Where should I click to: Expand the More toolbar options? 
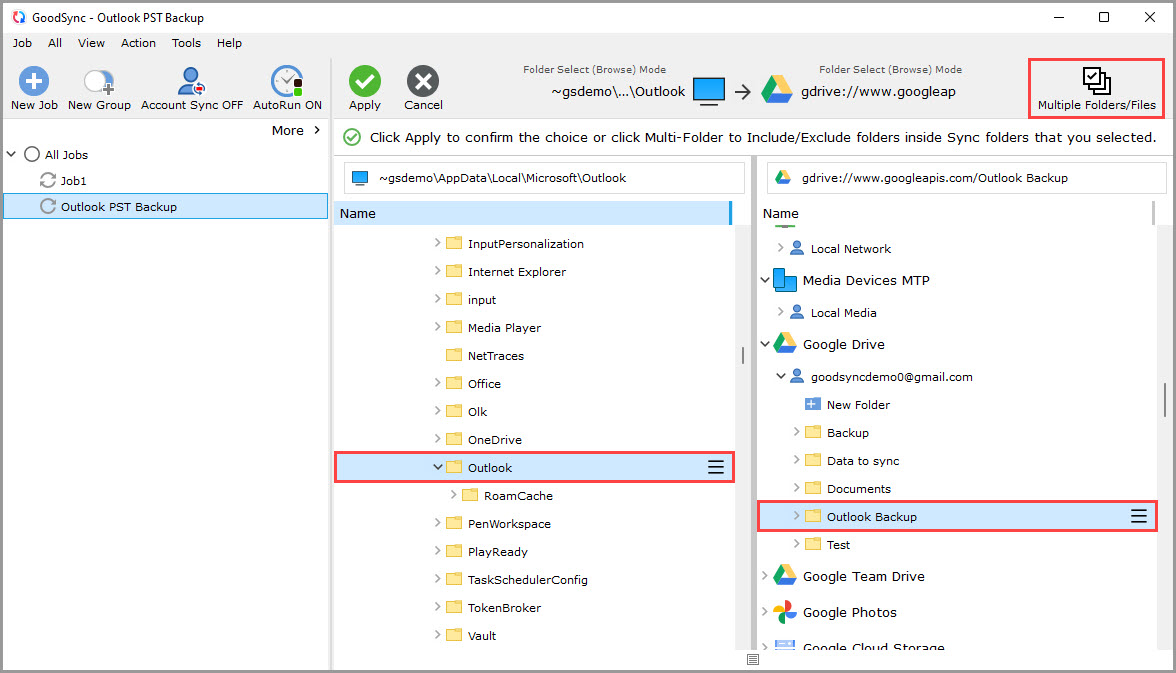296,130
